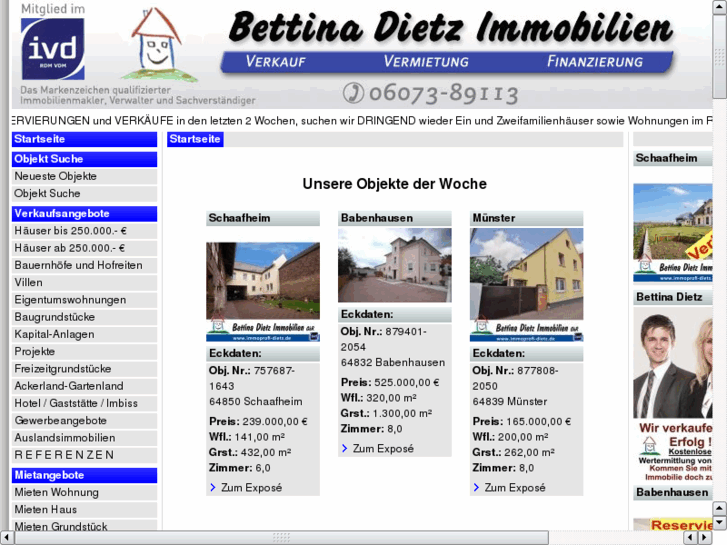Open Bauernhöfe und Hofreiten category
Image resolution: width=727 pixels, height=545 pixels.
[84, 265]
